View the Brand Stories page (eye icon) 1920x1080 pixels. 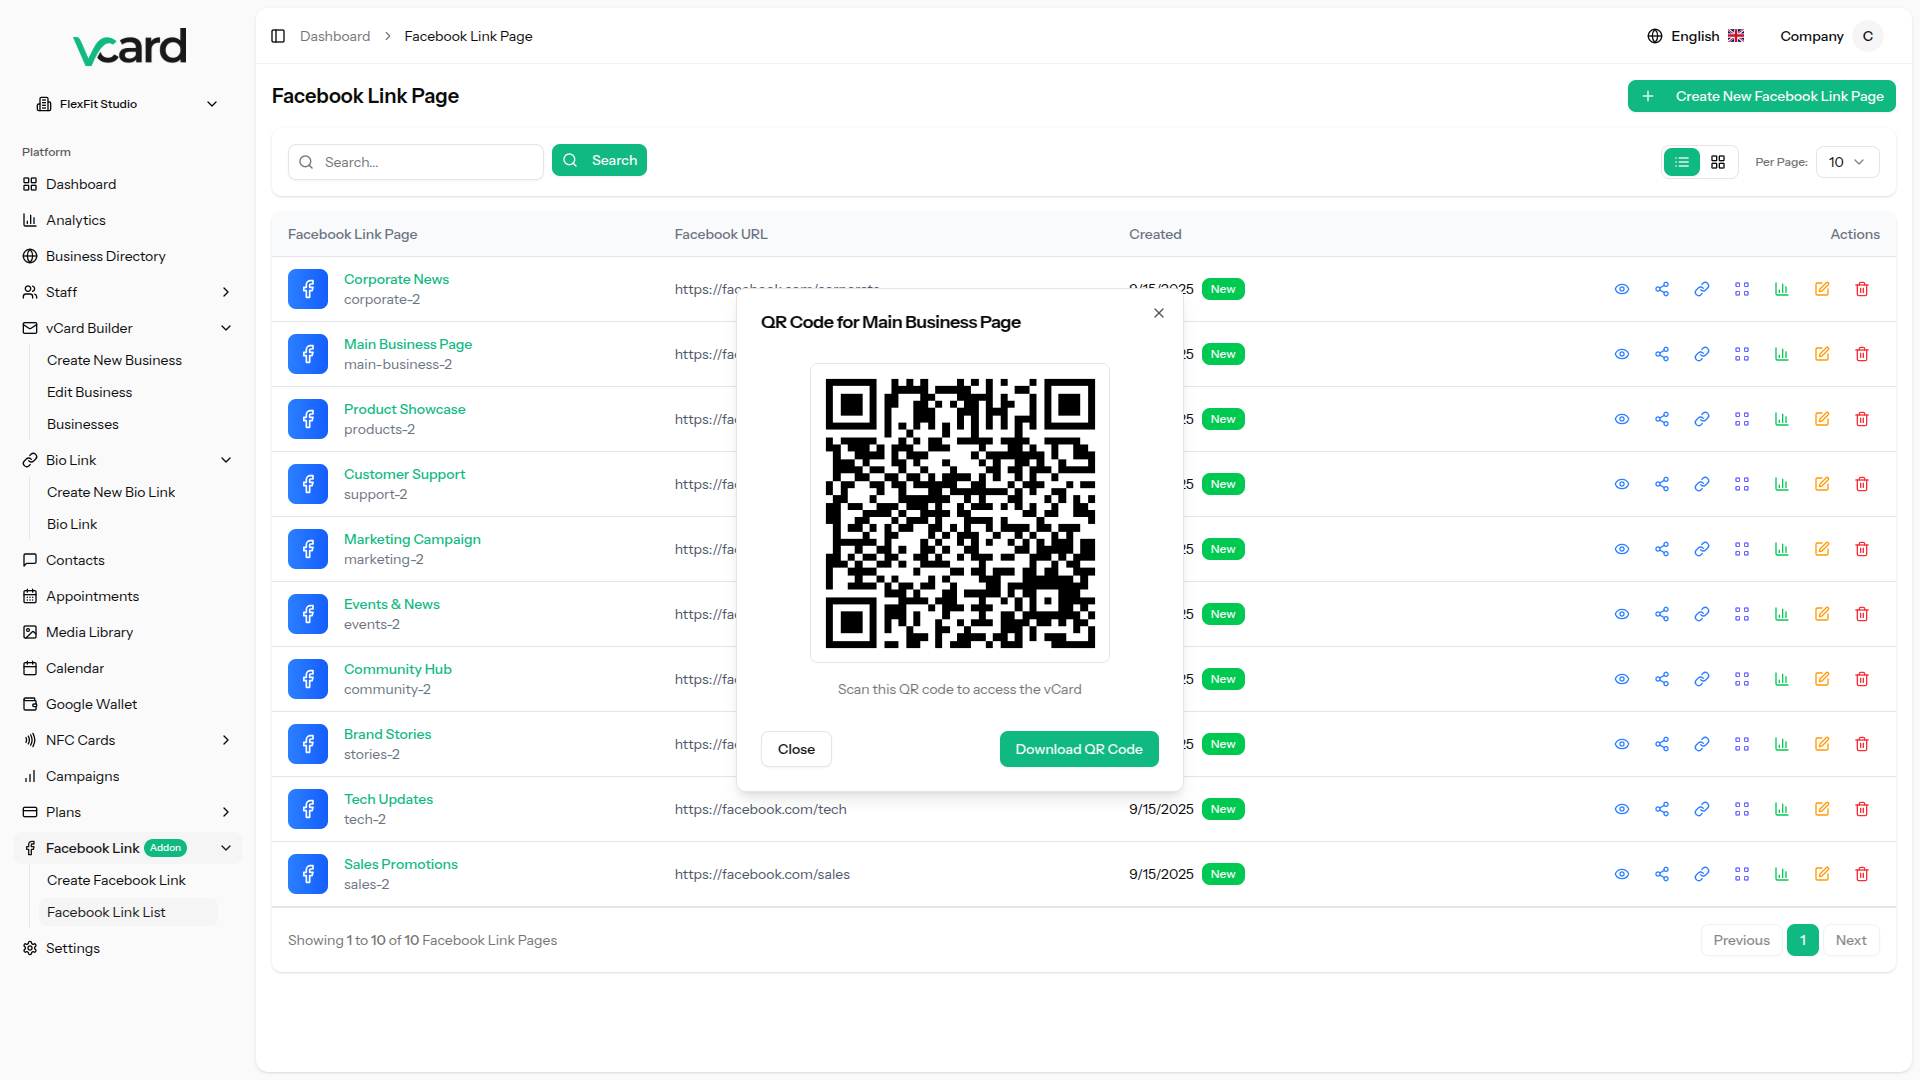(1622, 744)
